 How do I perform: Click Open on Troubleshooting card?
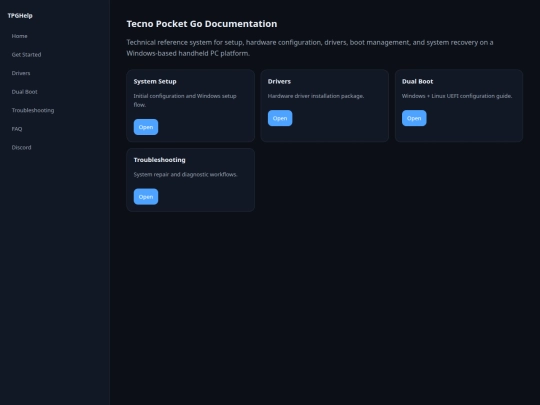click(146, 197)
